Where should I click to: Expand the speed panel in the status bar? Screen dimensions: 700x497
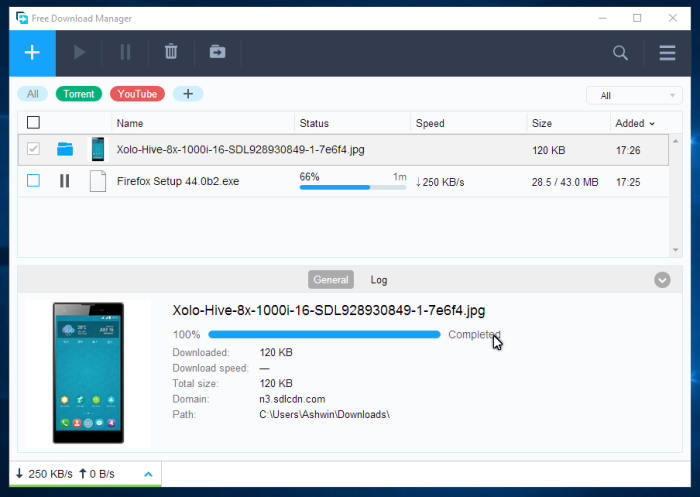coord(149,474)
